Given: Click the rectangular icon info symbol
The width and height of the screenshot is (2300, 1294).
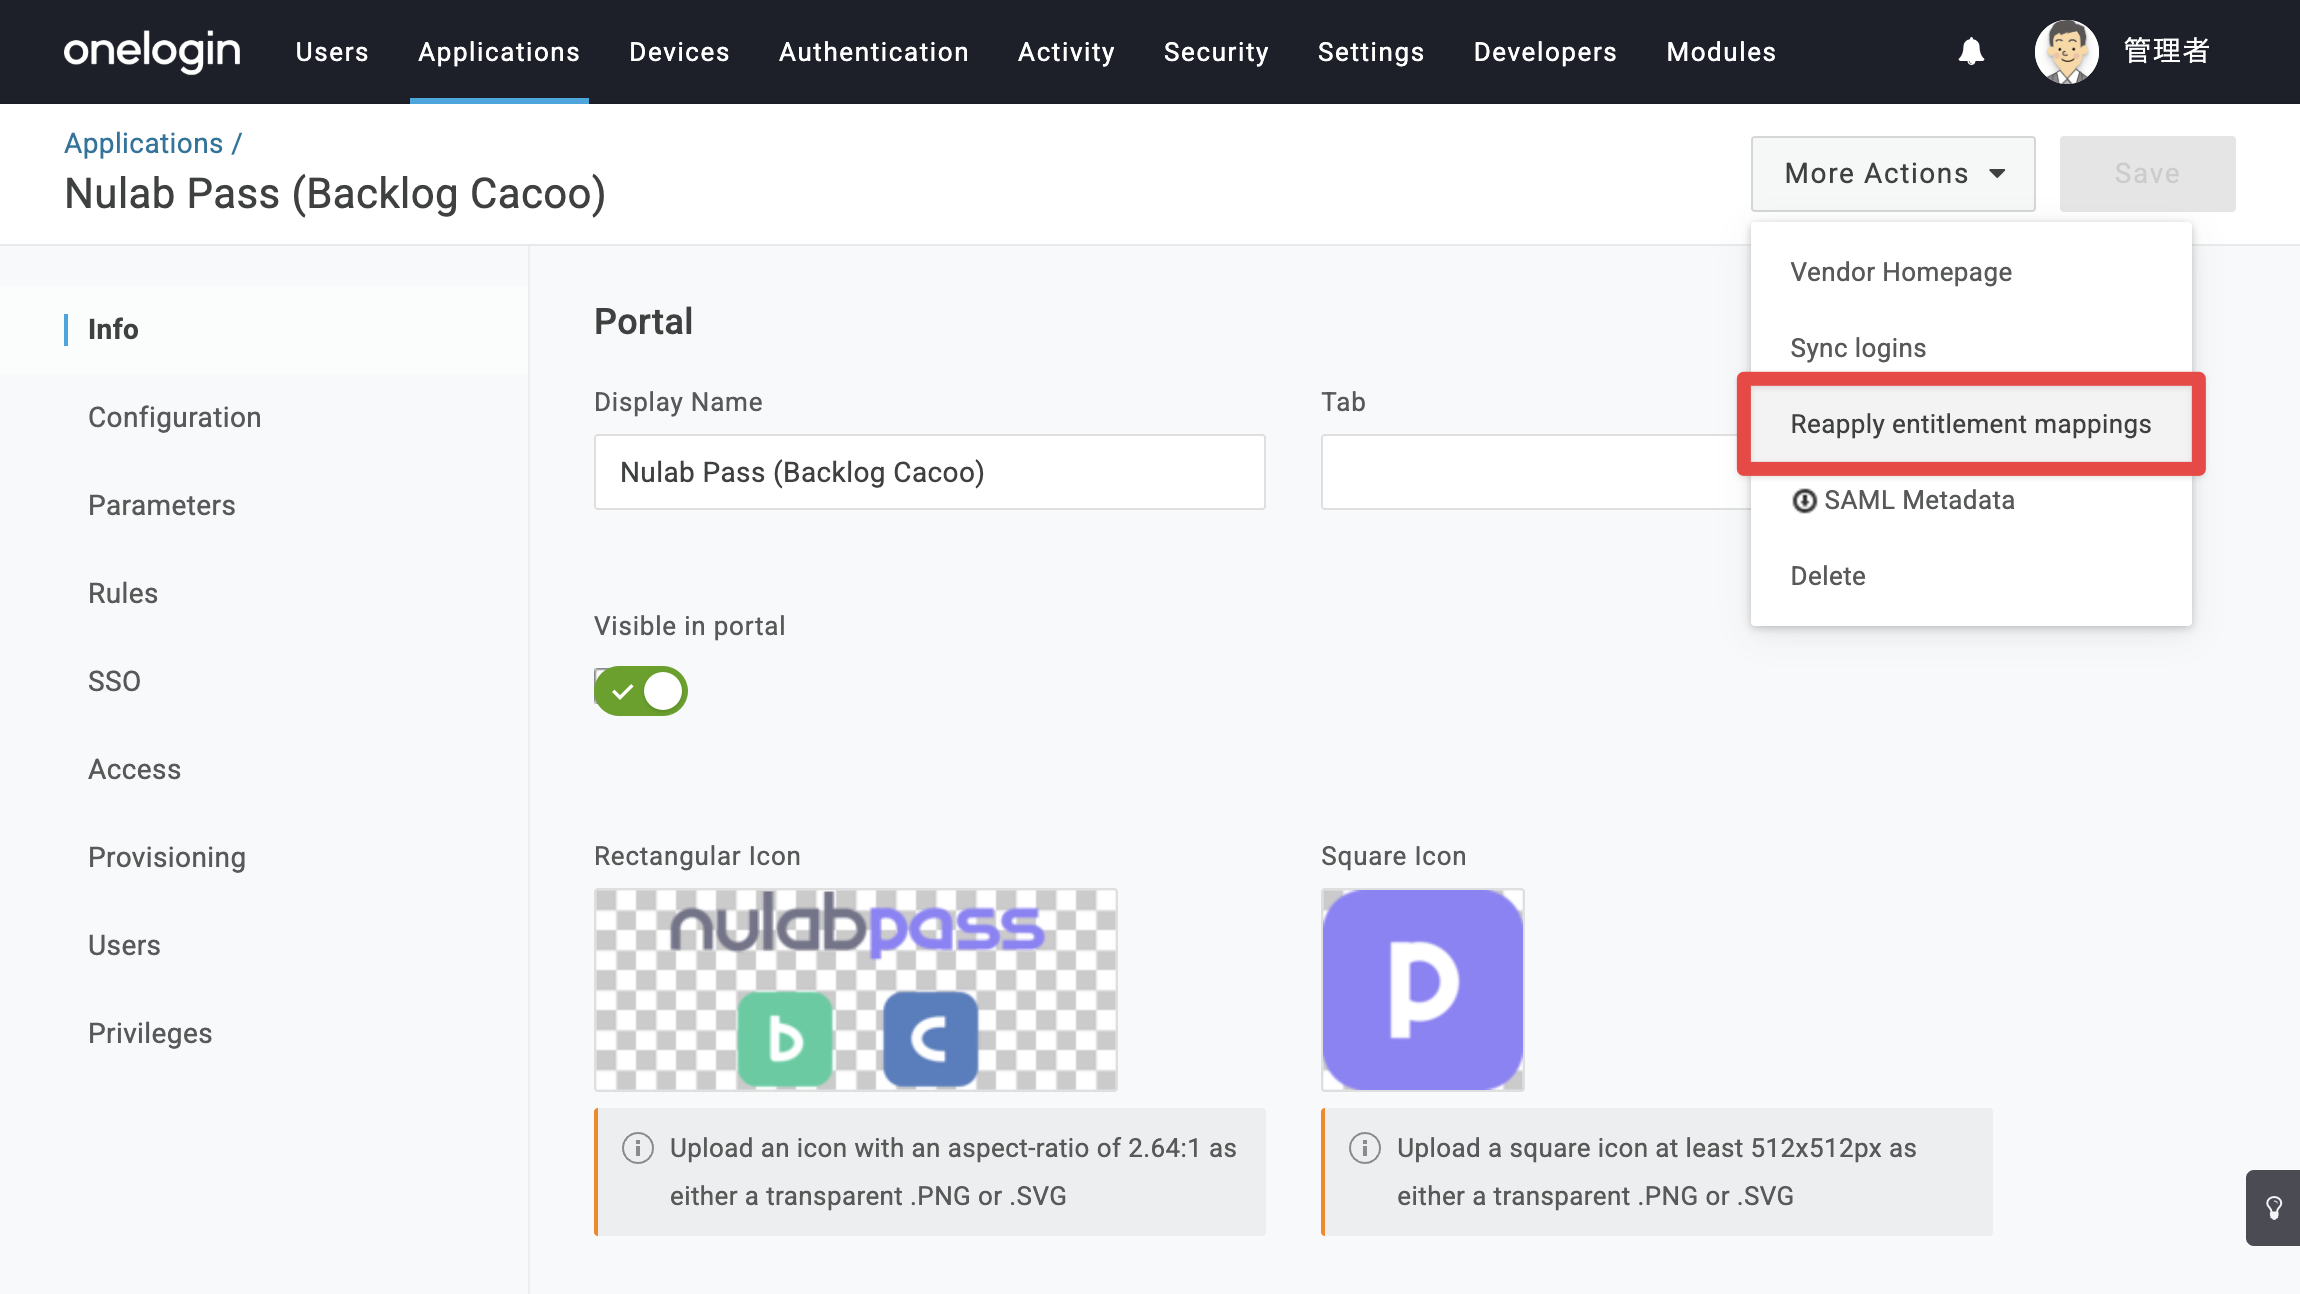Looking at the screenshot, I should 637,1148.
